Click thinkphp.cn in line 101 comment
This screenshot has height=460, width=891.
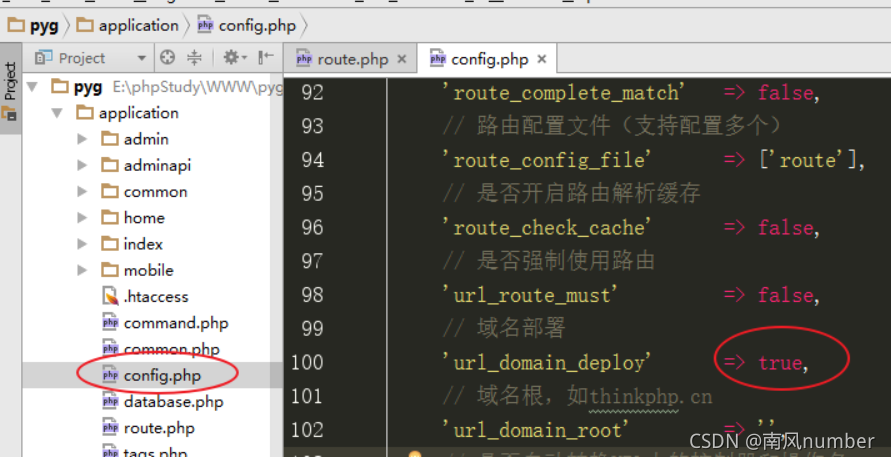coord(650,396)
